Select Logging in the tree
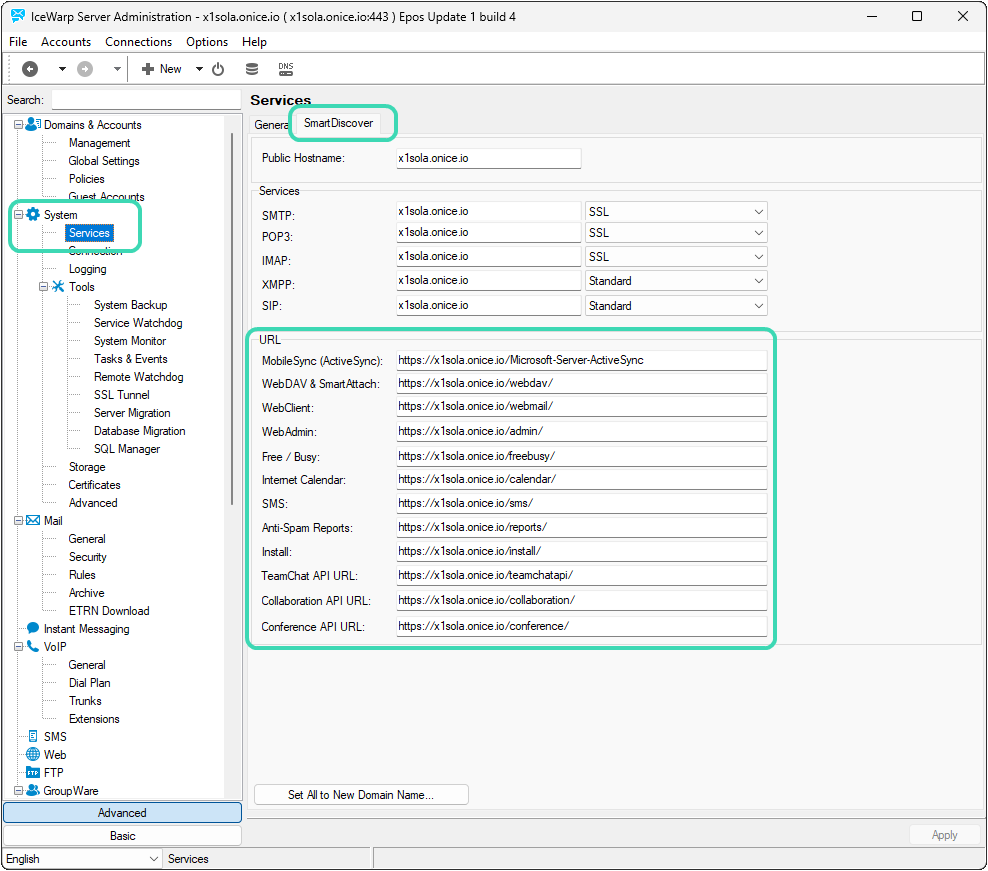This screenshot has height=871, width=988. click(87, 269)
